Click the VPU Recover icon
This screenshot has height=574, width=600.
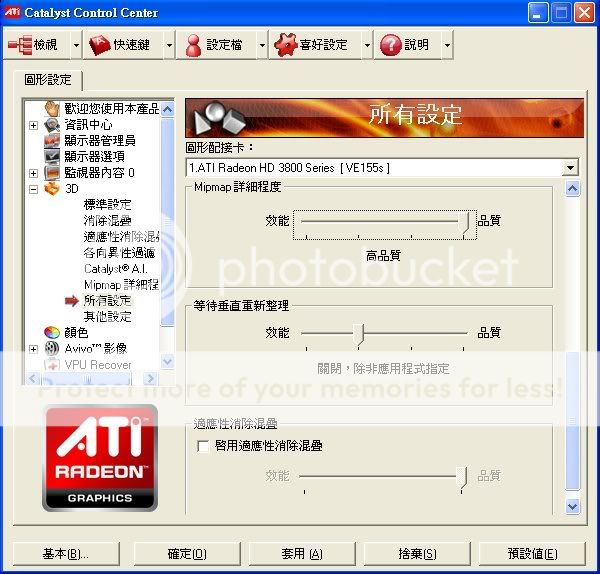pos(52,364)
